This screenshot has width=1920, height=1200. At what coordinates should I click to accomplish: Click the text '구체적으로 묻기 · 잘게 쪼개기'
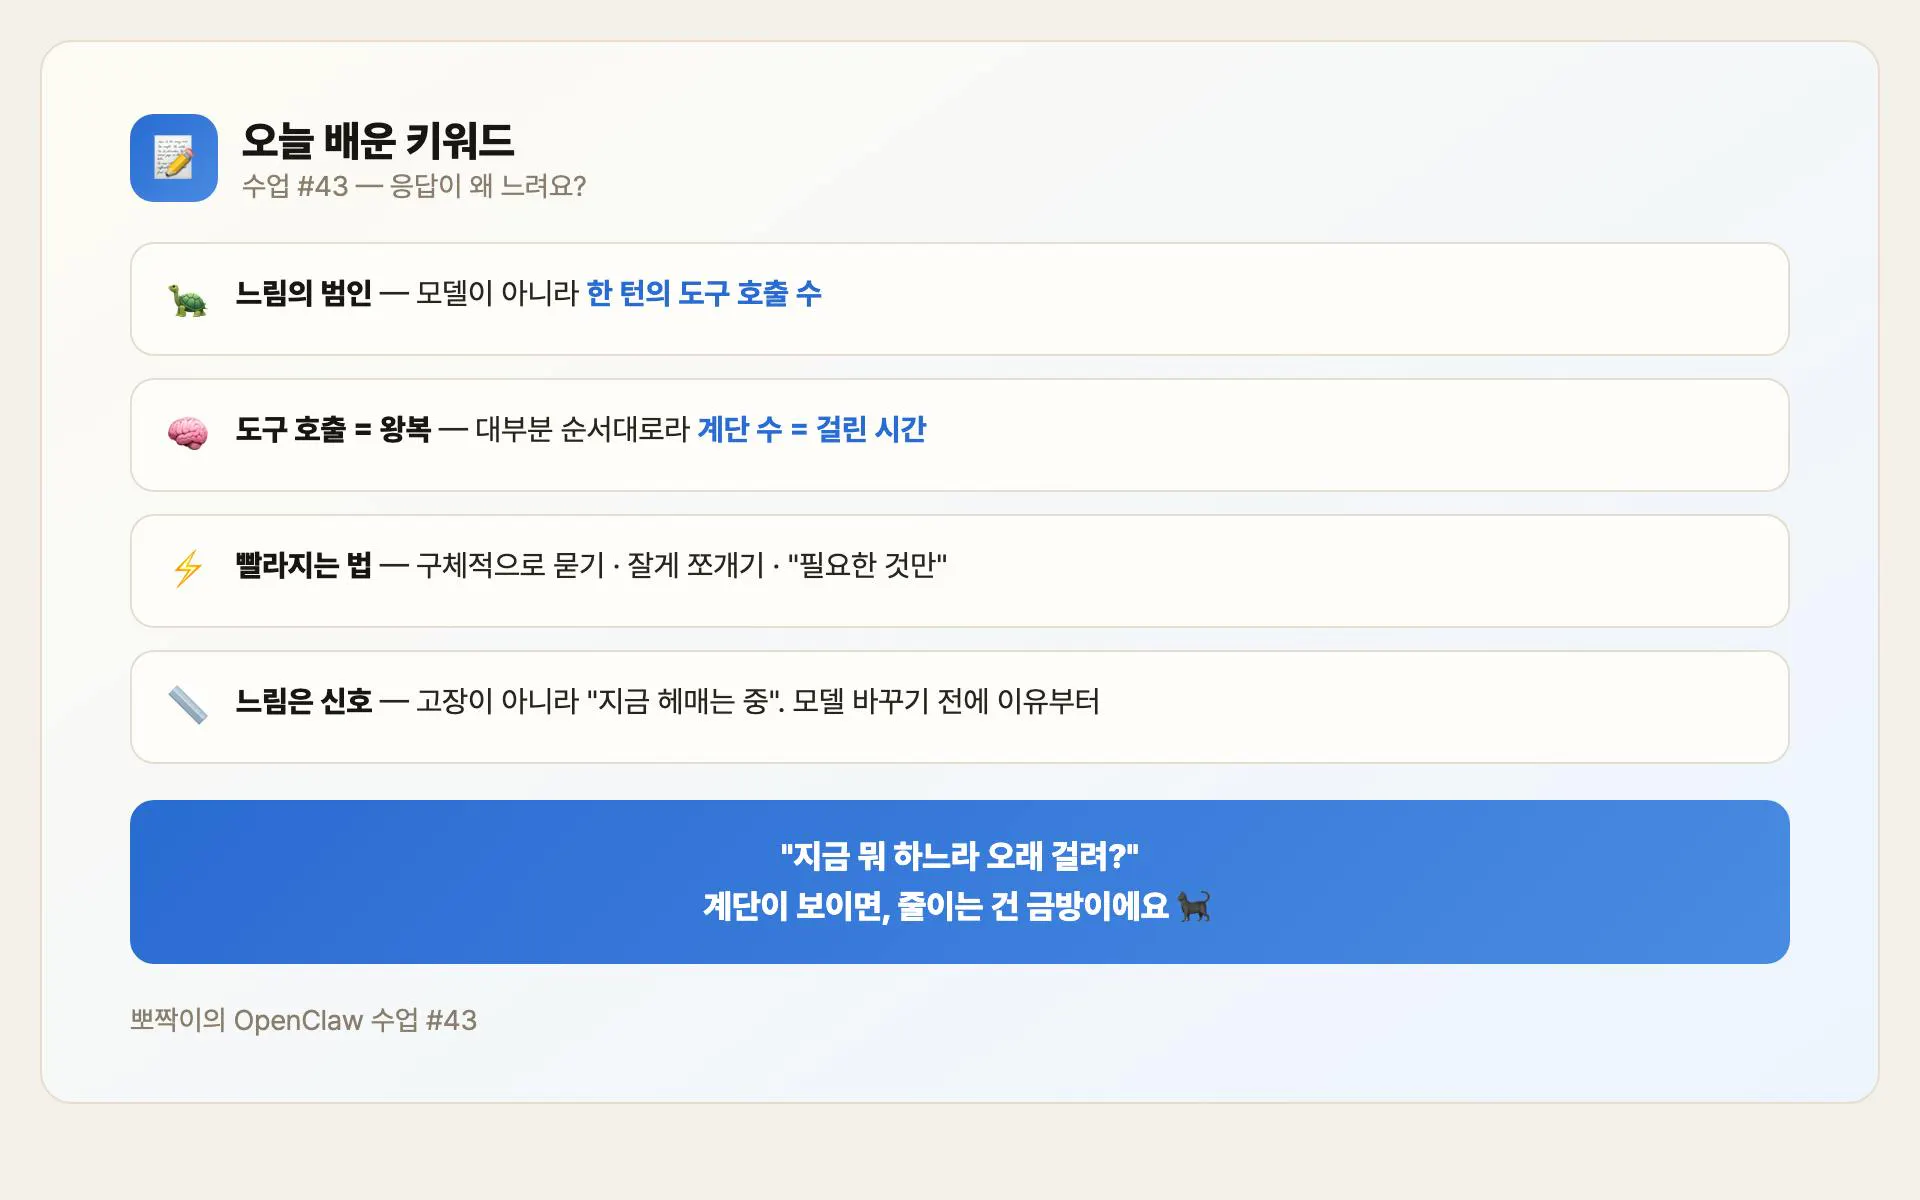(590, 565)
